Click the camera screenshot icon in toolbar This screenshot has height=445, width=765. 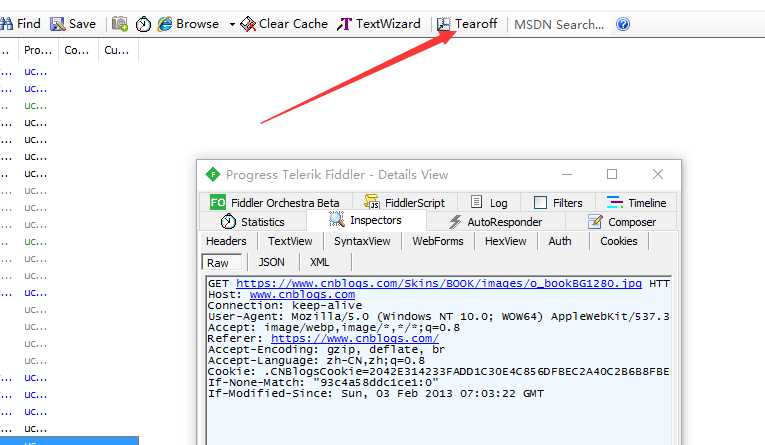[120, 23]
